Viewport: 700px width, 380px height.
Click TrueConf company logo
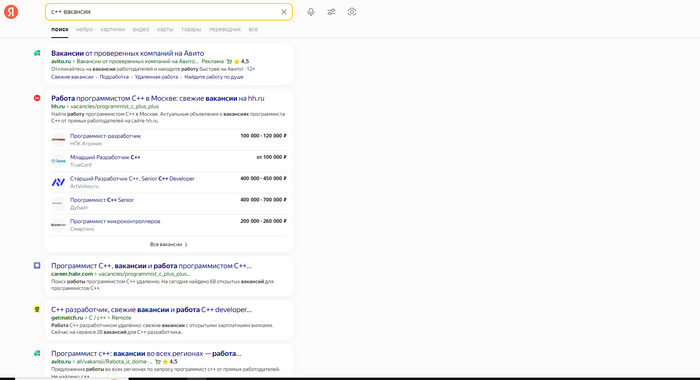click(x=58, y=161)
